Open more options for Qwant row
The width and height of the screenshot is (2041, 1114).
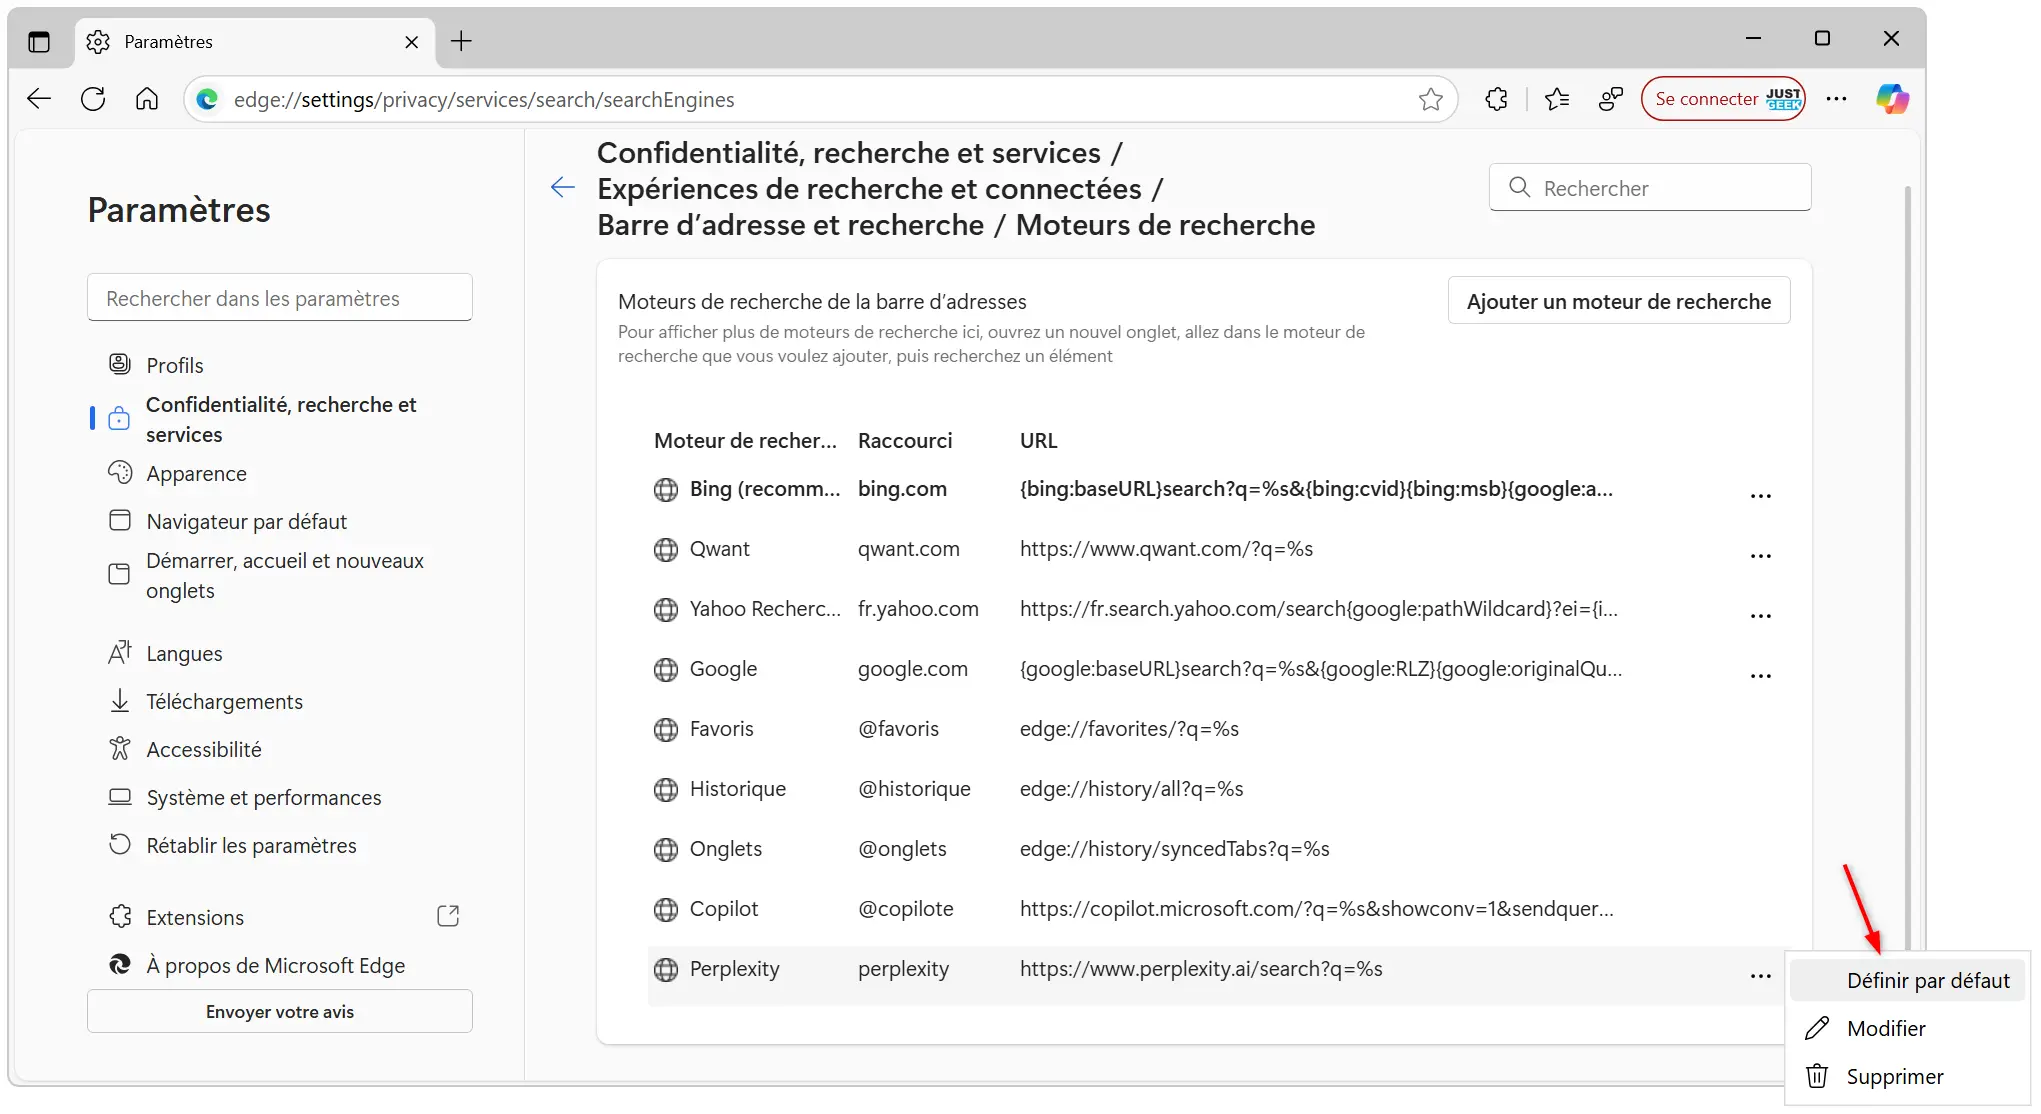(1760, 555)
